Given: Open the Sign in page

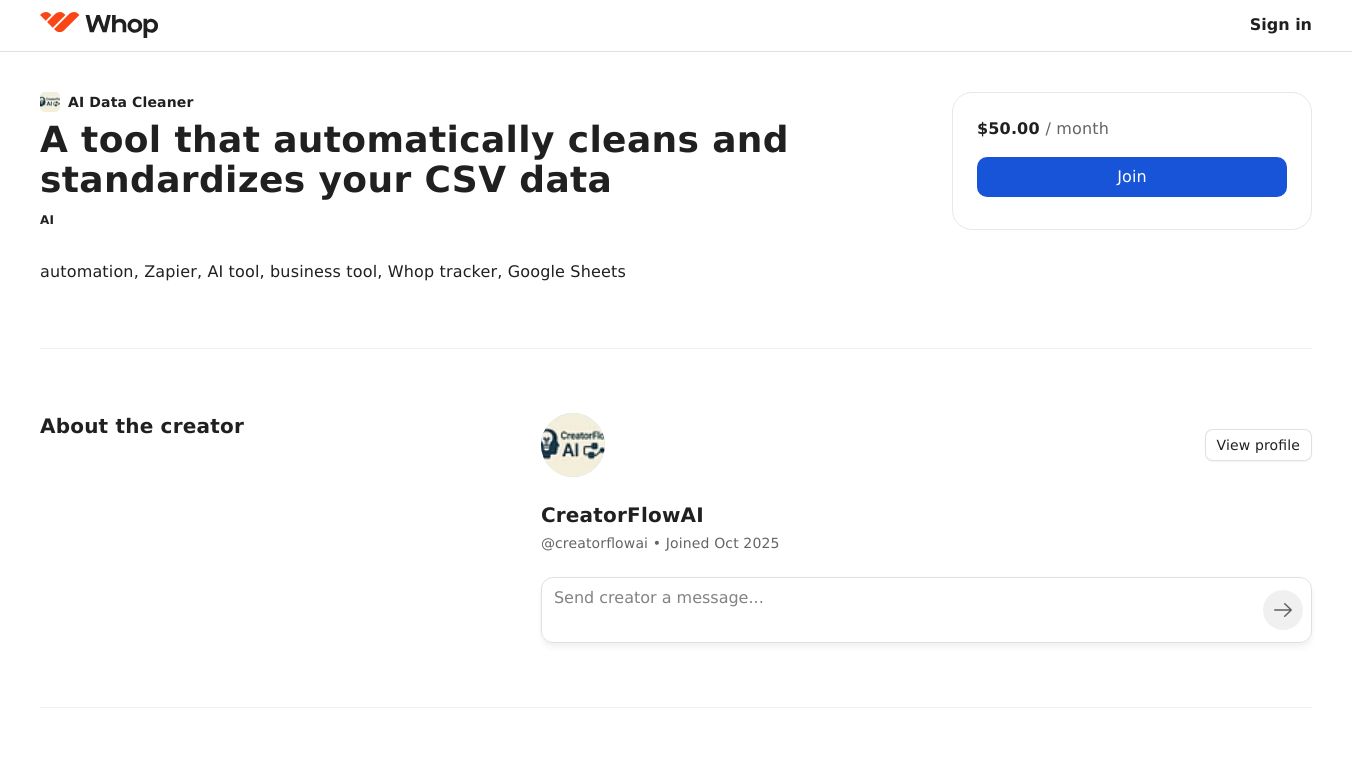Looking at the screenshot, I should click(x=1280, y=24).
